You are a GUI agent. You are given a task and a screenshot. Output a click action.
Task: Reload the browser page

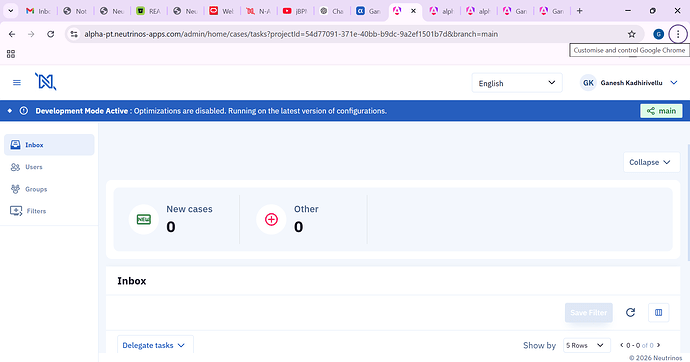point(51,34)
